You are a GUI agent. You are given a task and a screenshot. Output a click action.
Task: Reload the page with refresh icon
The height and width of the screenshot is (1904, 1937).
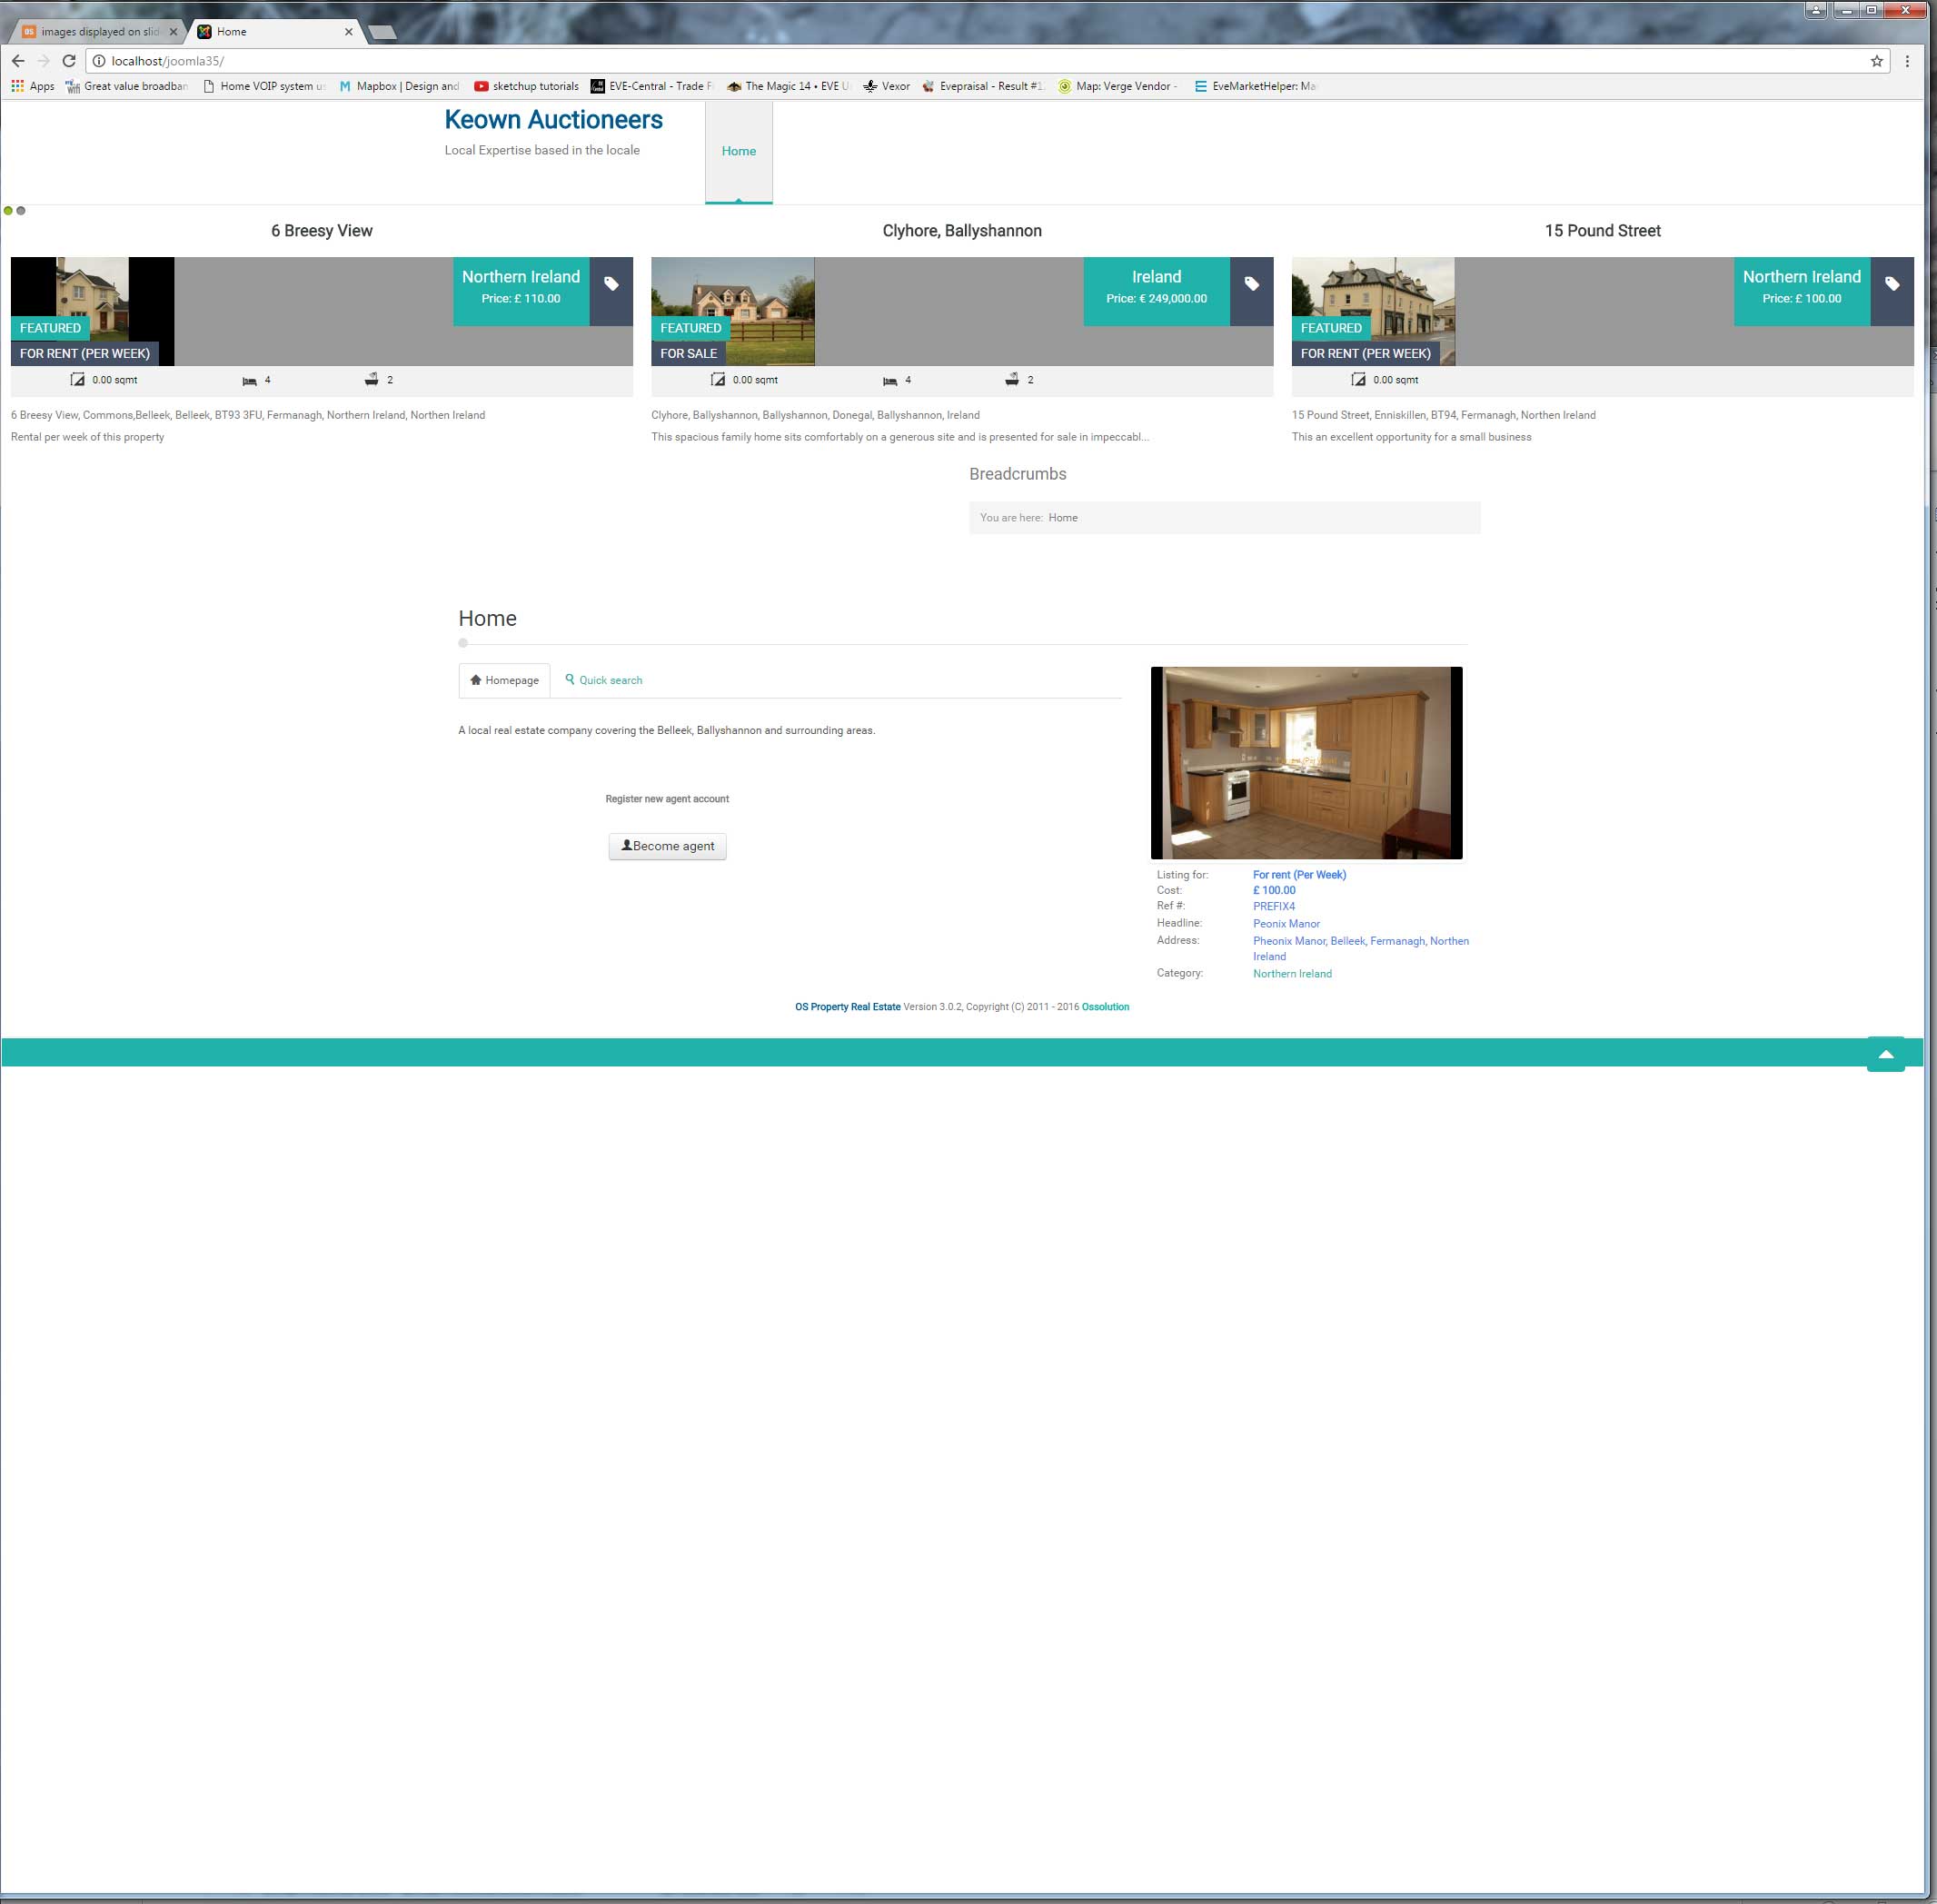69,61
